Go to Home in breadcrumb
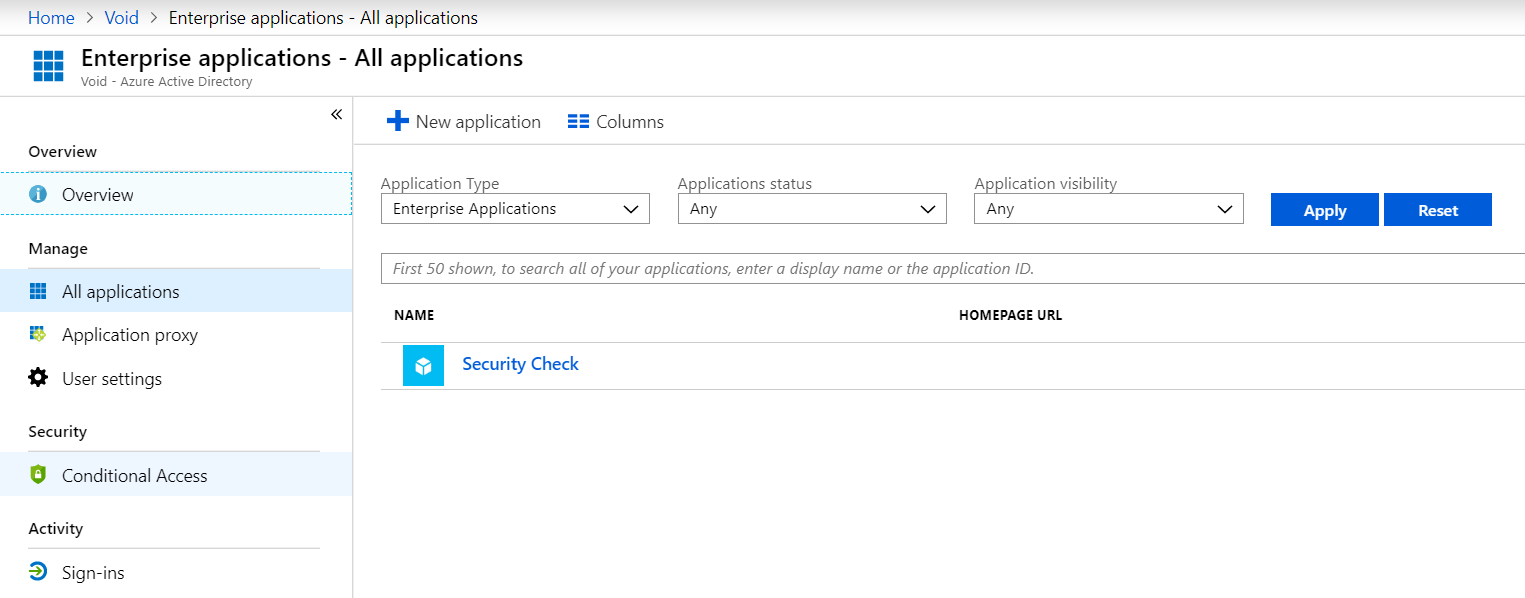1525x598 pixels. click(51, 18)
